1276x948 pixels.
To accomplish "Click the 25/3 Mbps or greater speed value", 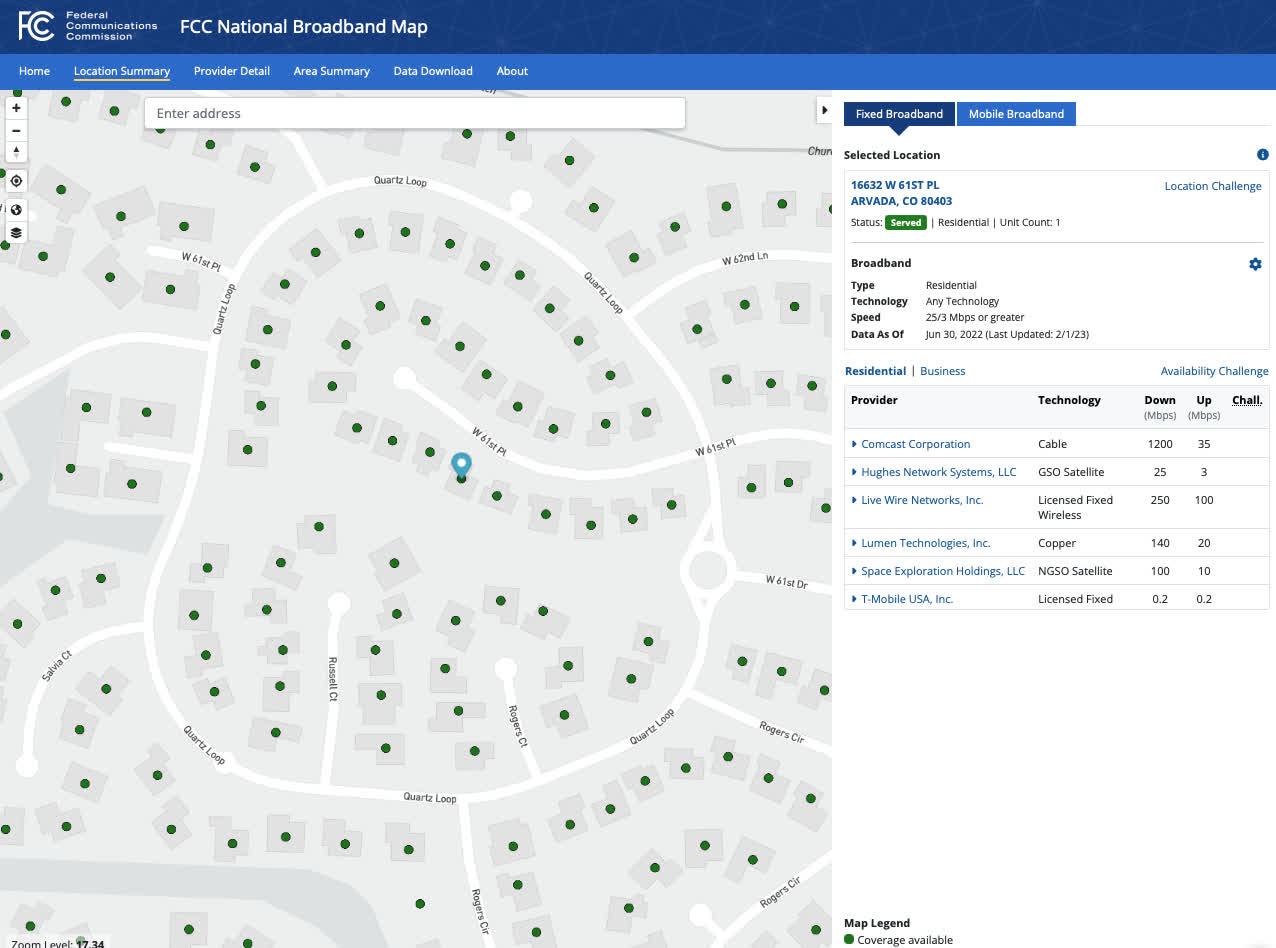I will (975, 318).
